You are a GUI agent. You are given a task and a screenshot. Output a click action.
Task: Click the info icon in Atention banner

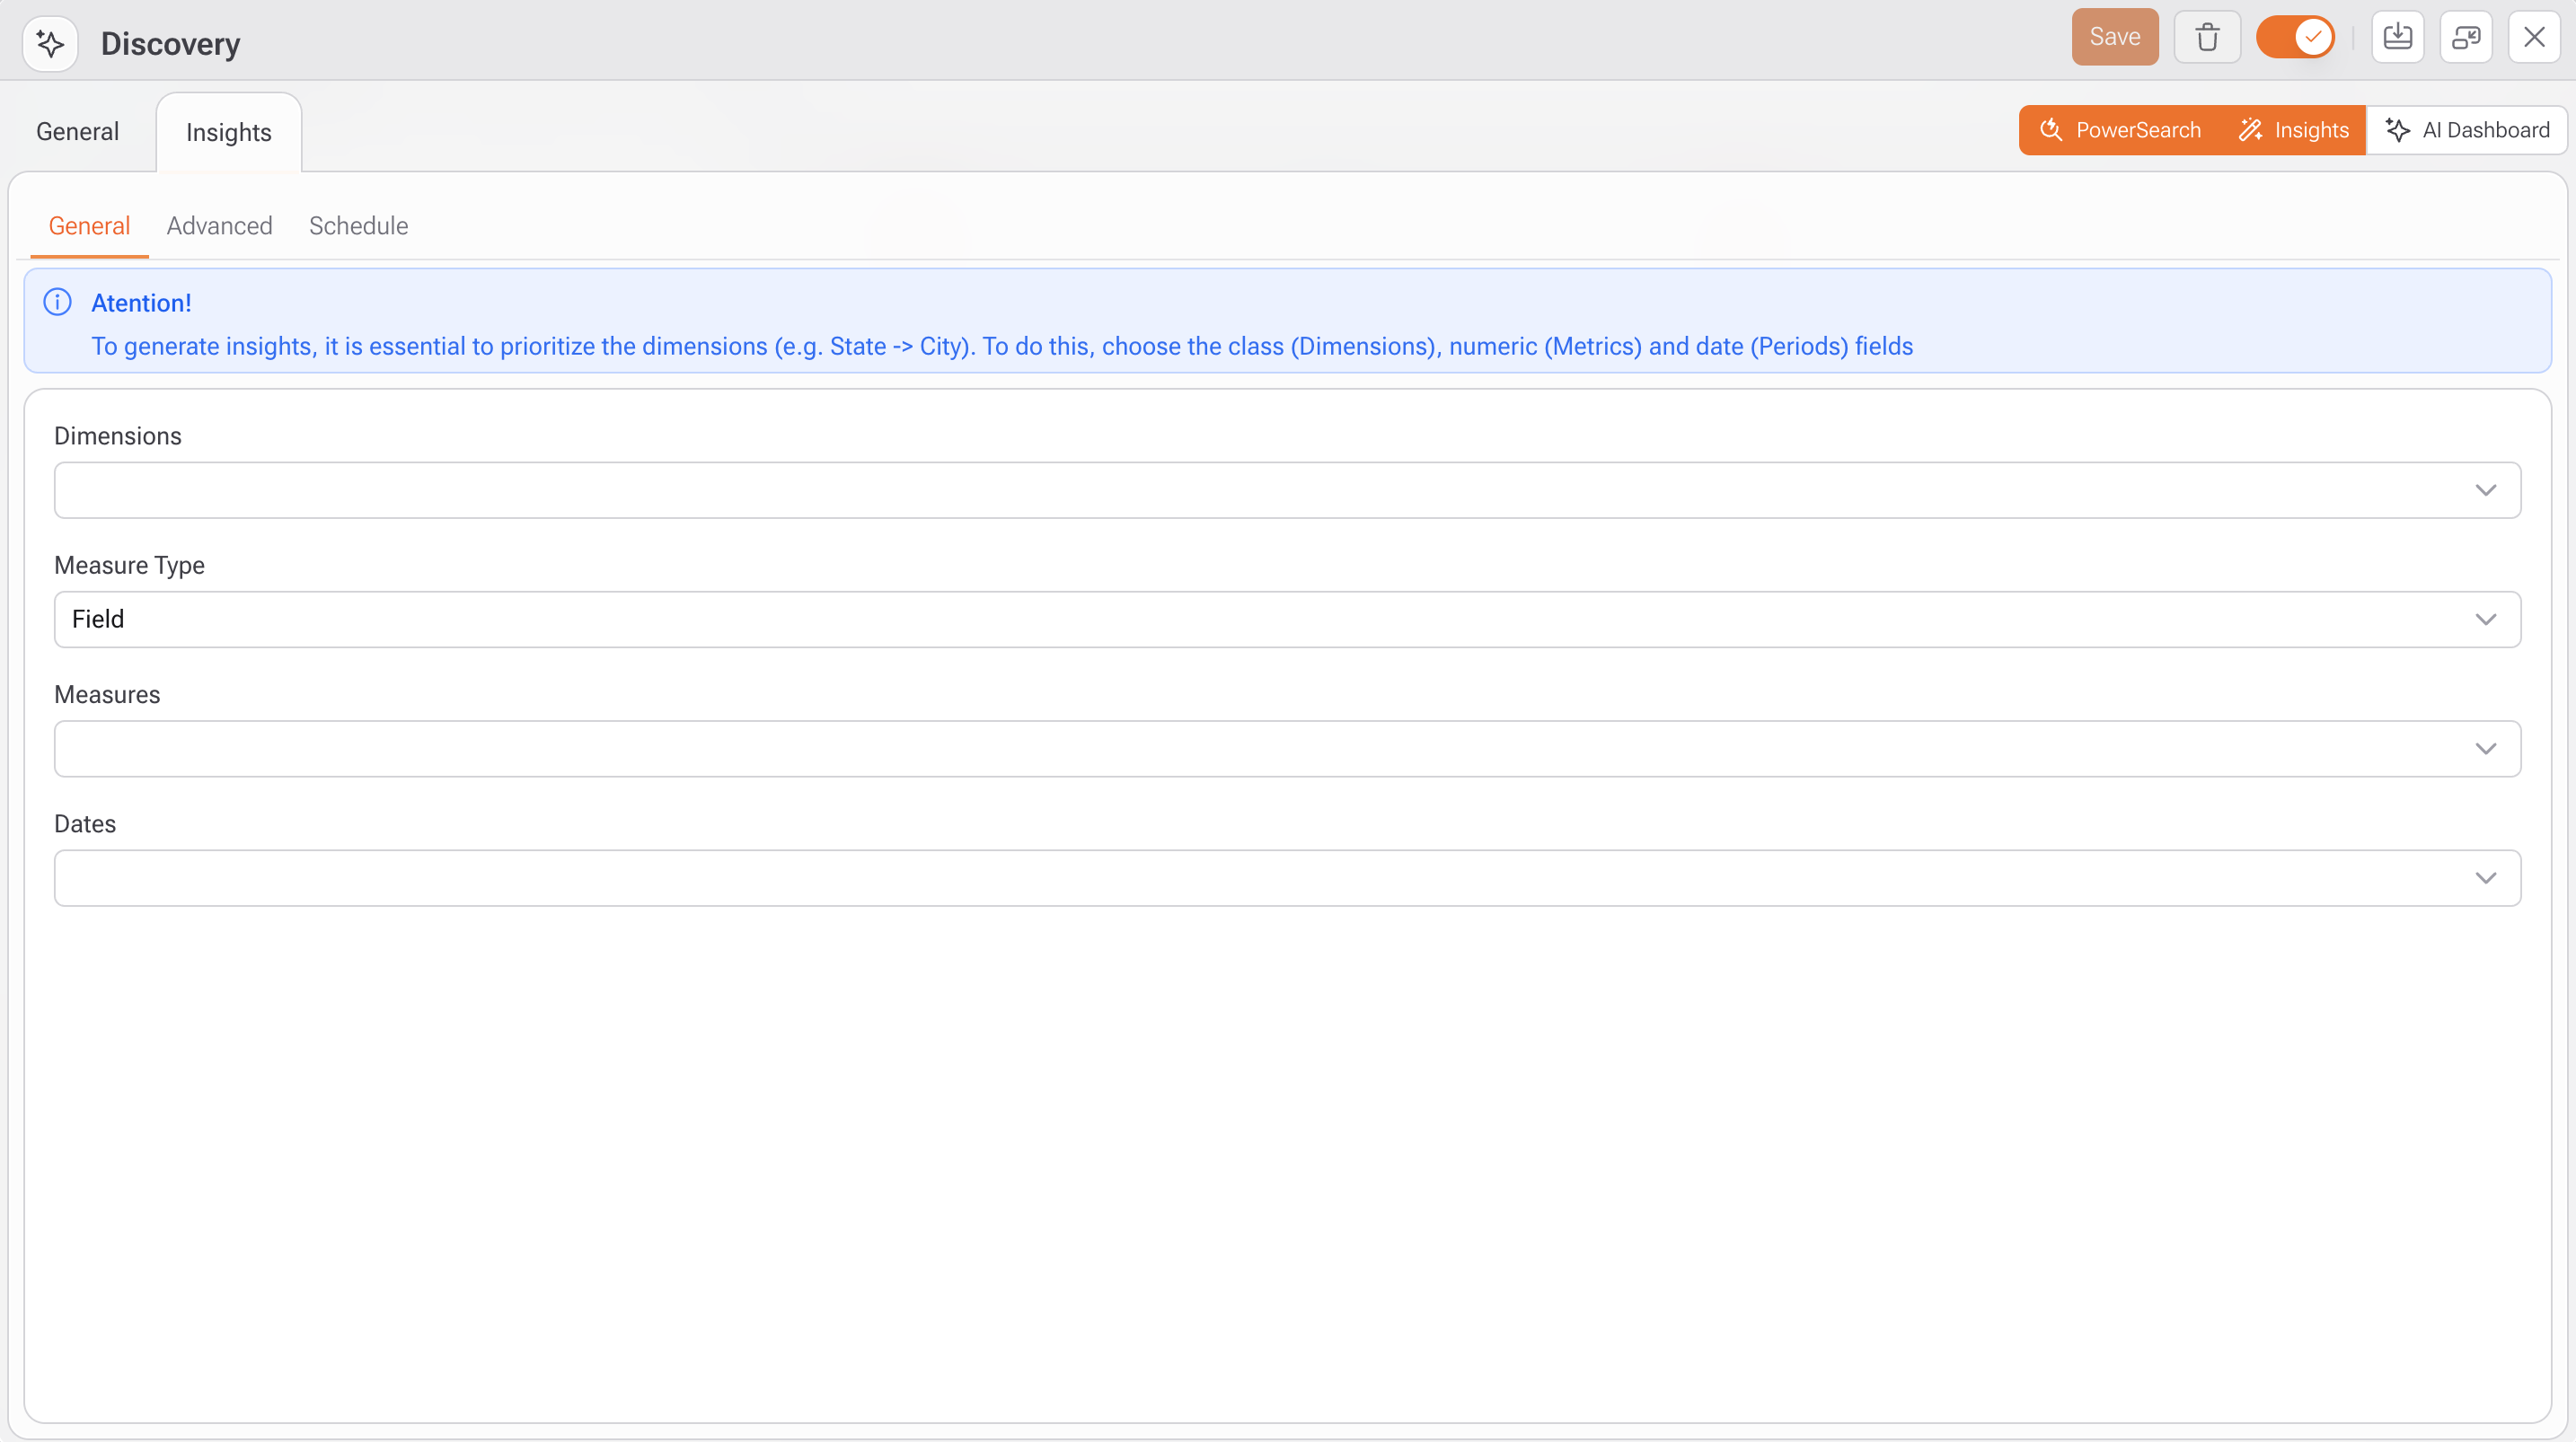click(x=58, y=302)
